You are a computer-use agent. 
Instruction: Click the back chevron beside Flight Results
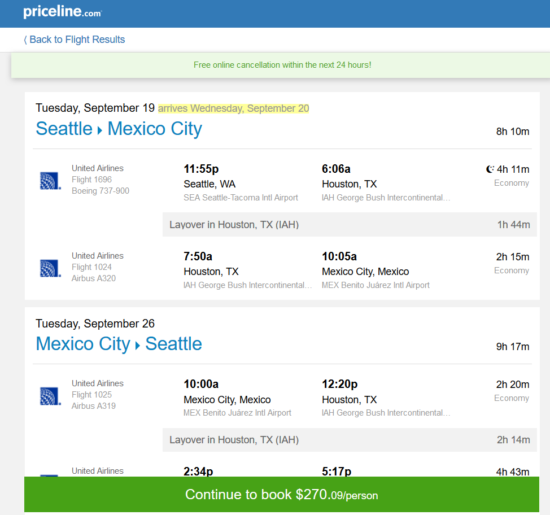click(25, 40)
